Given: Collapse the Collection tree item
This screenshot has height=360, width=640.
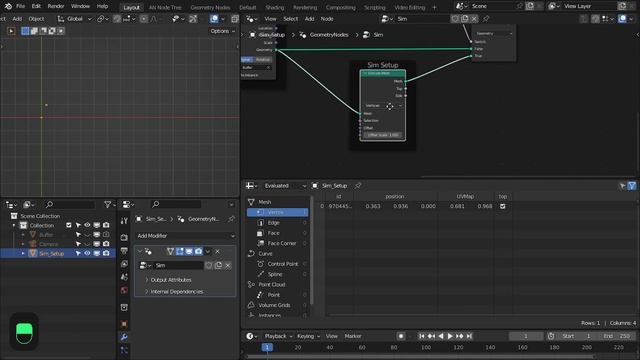Looking at the screenshot, I should (14, 225).
